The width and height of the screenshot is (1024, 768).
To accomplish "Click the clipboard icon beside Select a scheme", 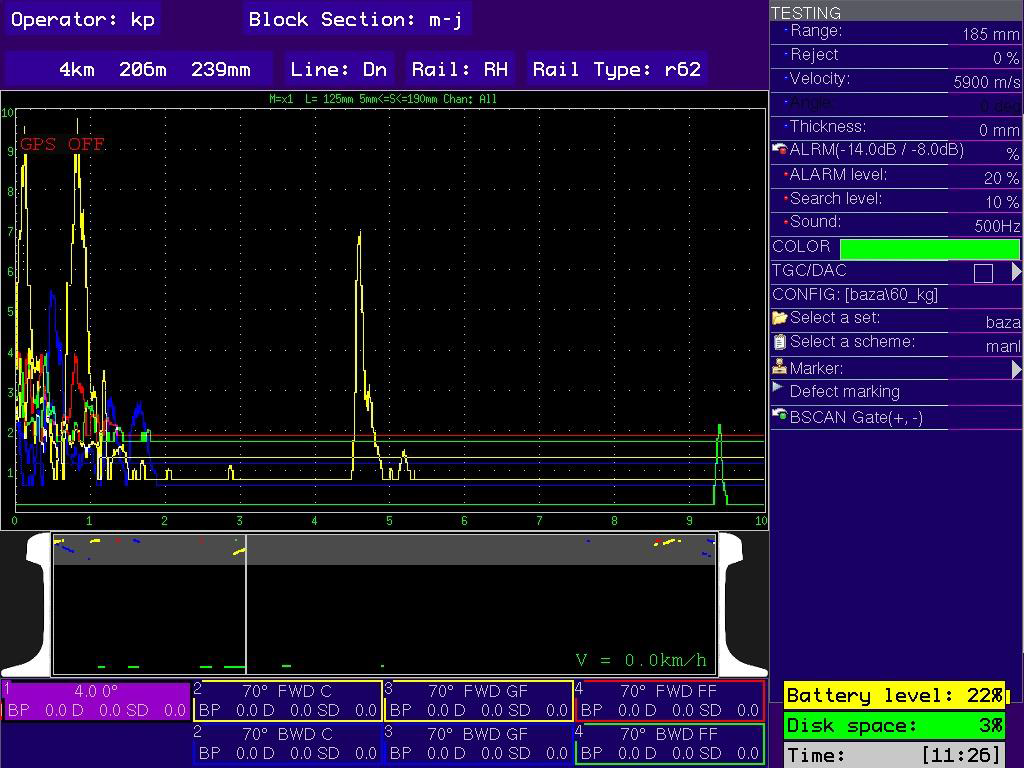I will coord(780,342).
